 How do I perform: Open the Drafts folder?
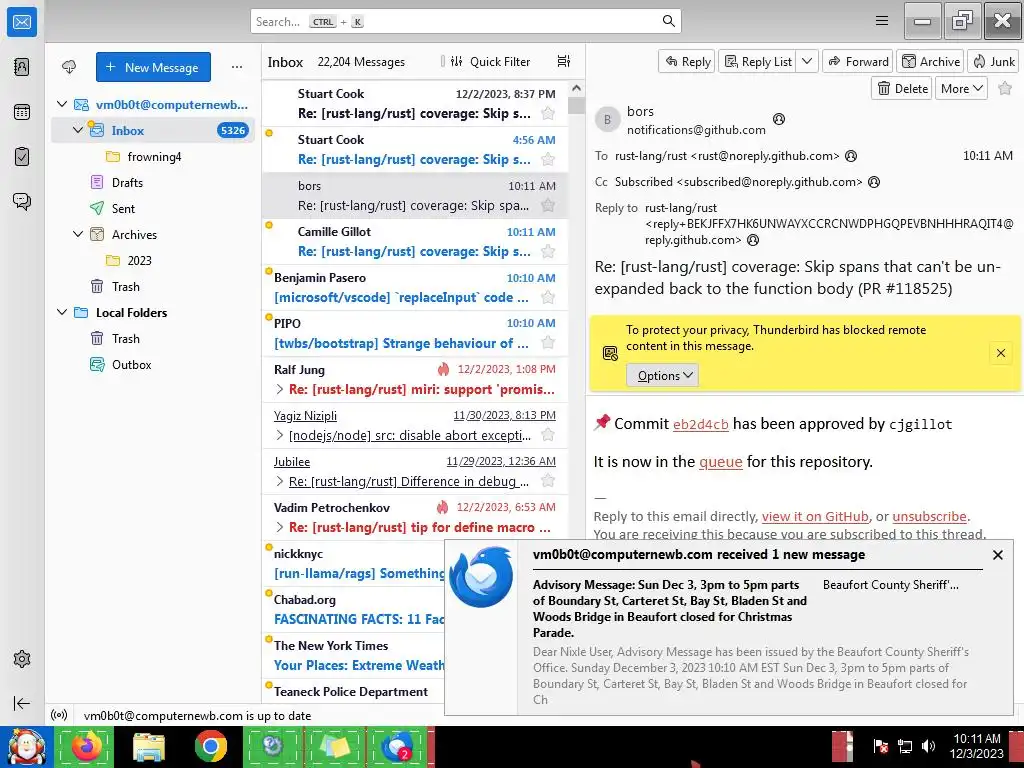(x=127, y=182)
